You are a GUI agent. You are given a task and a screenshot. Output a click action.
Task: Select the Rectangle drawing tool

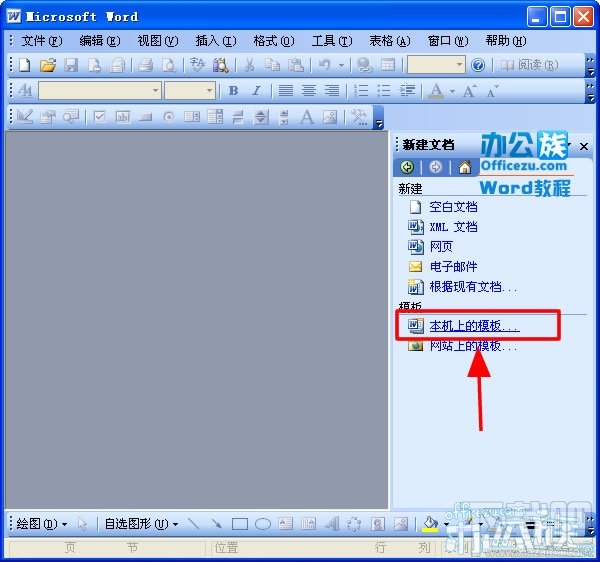coord(240,523)
